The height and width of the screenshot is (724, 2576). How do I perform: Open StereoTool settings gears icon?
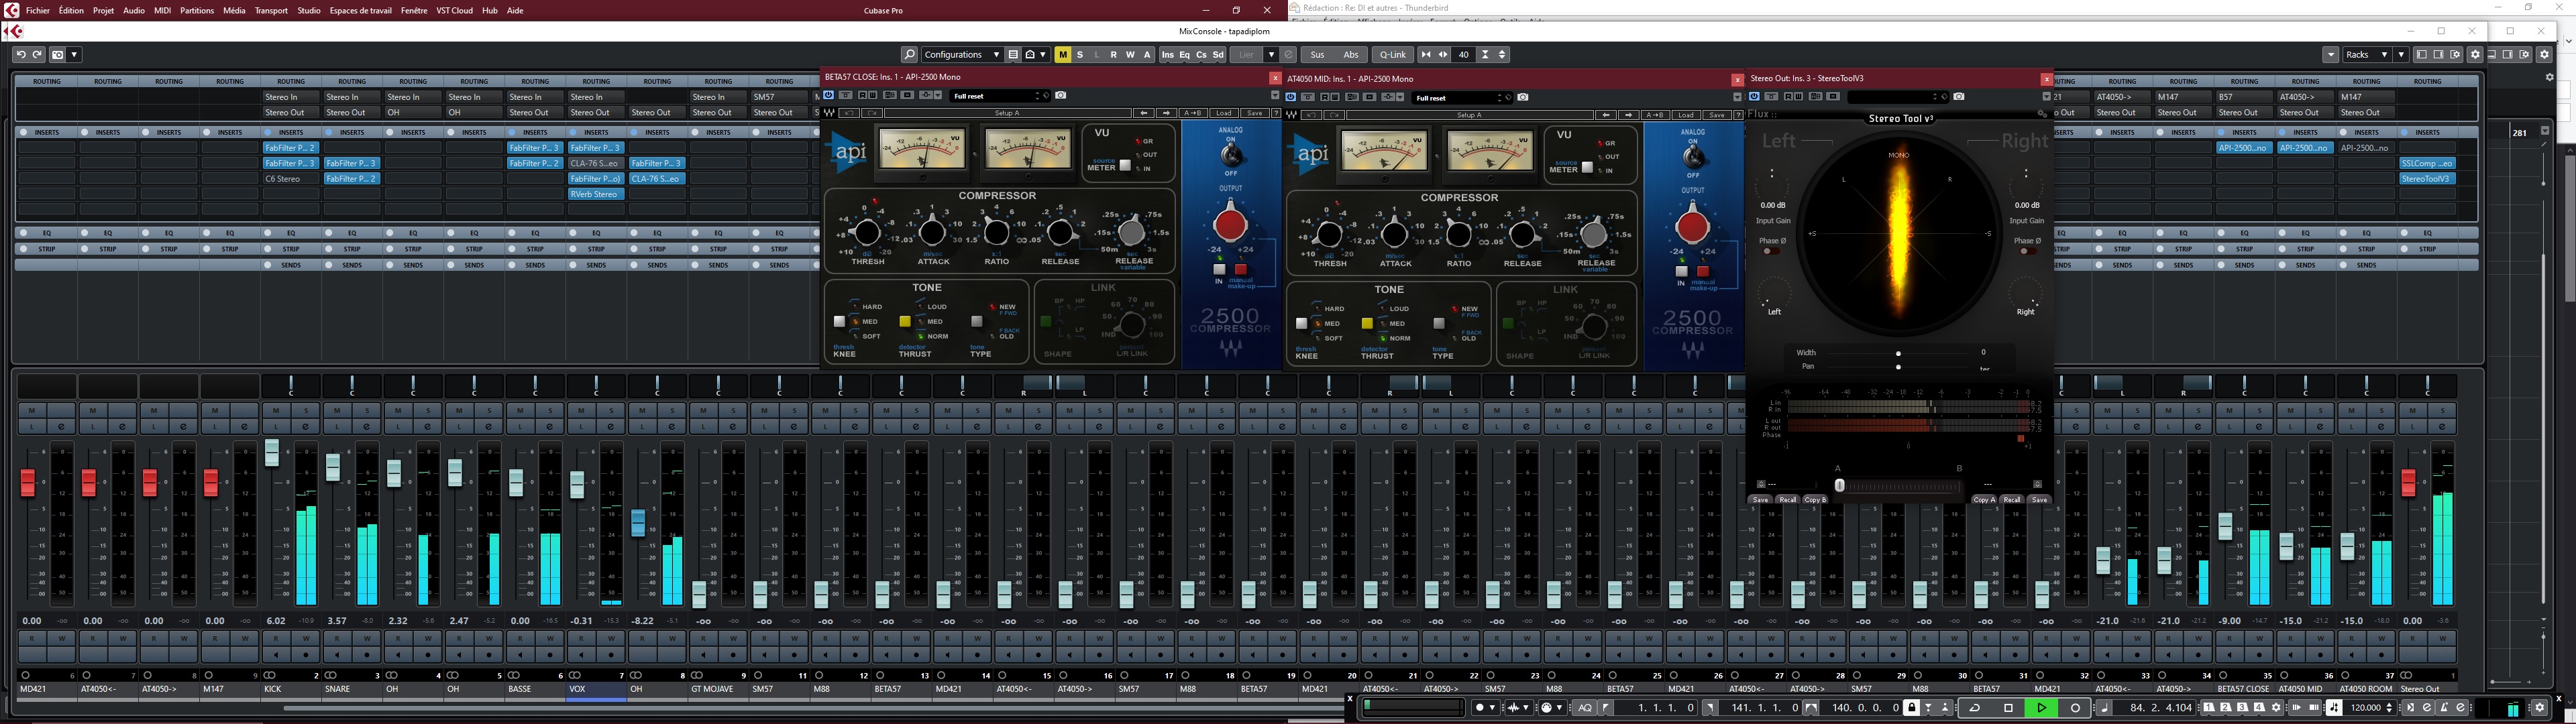(2042, 115)
